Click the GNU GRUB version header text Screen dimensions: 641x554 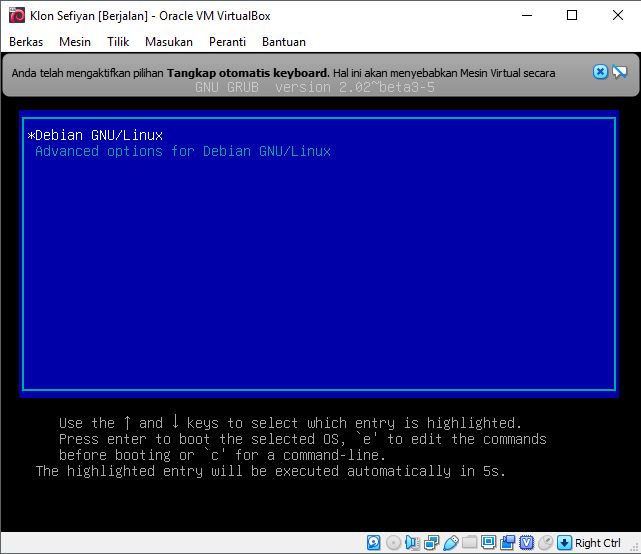(x=315, y=87)
